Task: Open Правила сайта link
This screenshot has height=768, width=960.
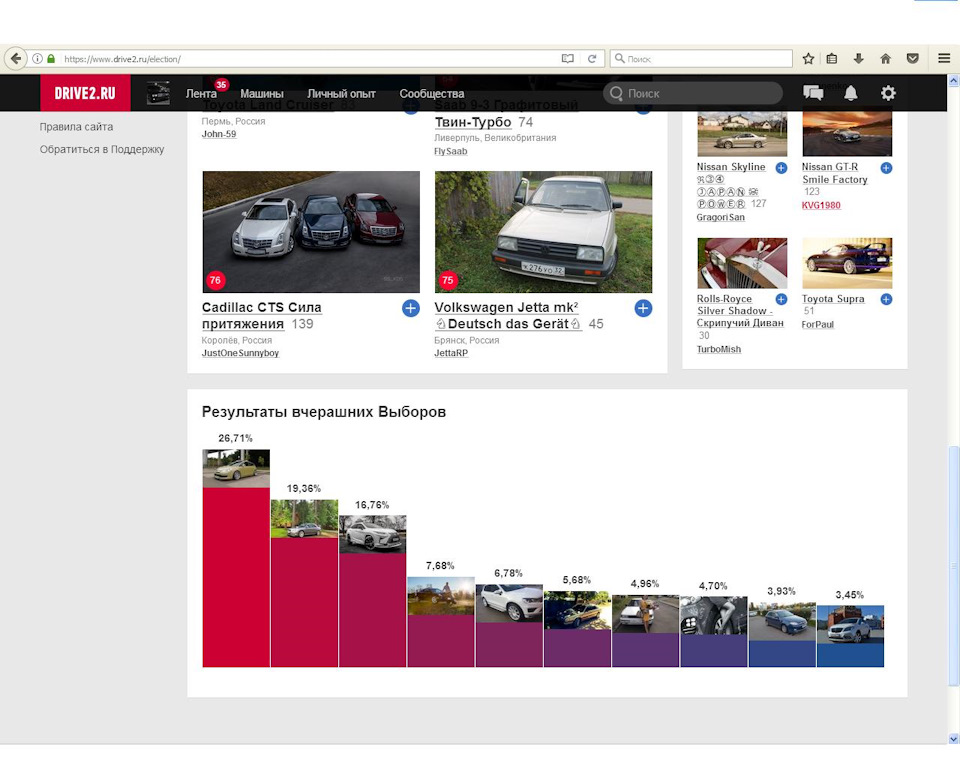Action: click(x=77, y=127)
